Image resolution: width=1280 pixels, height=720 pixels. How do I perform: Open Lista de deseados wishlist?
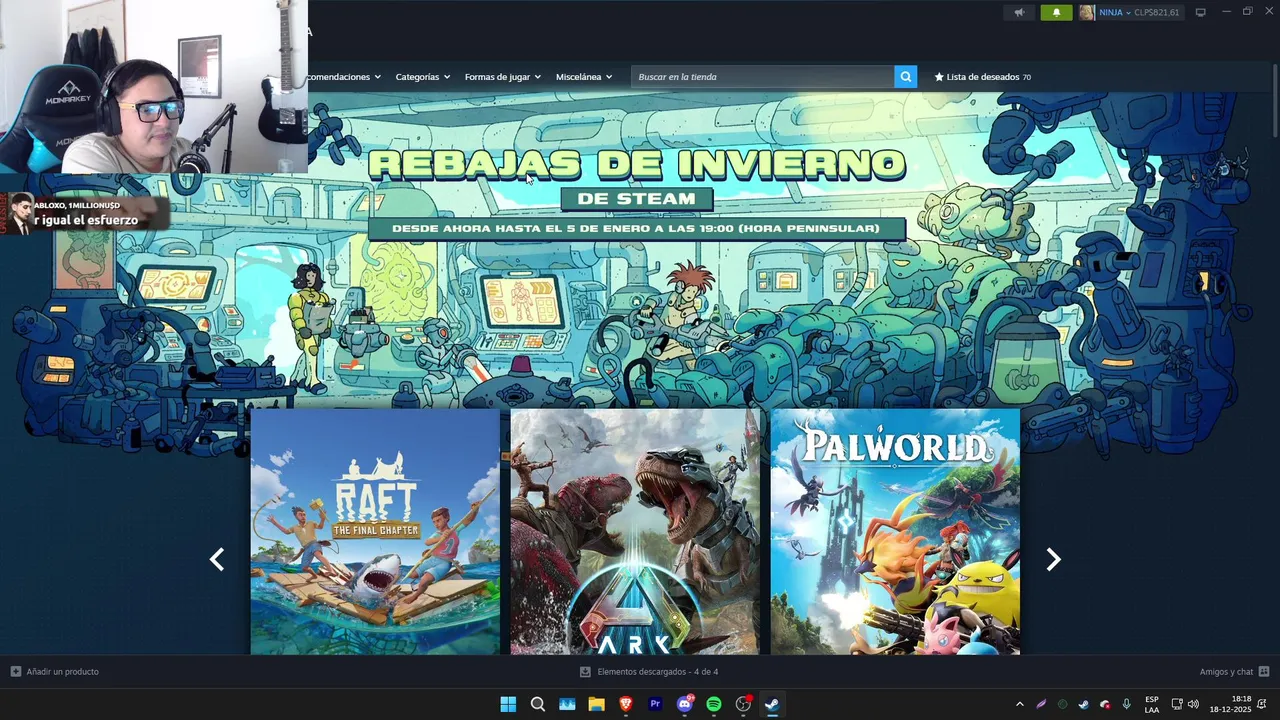click(x=983, y=77)
